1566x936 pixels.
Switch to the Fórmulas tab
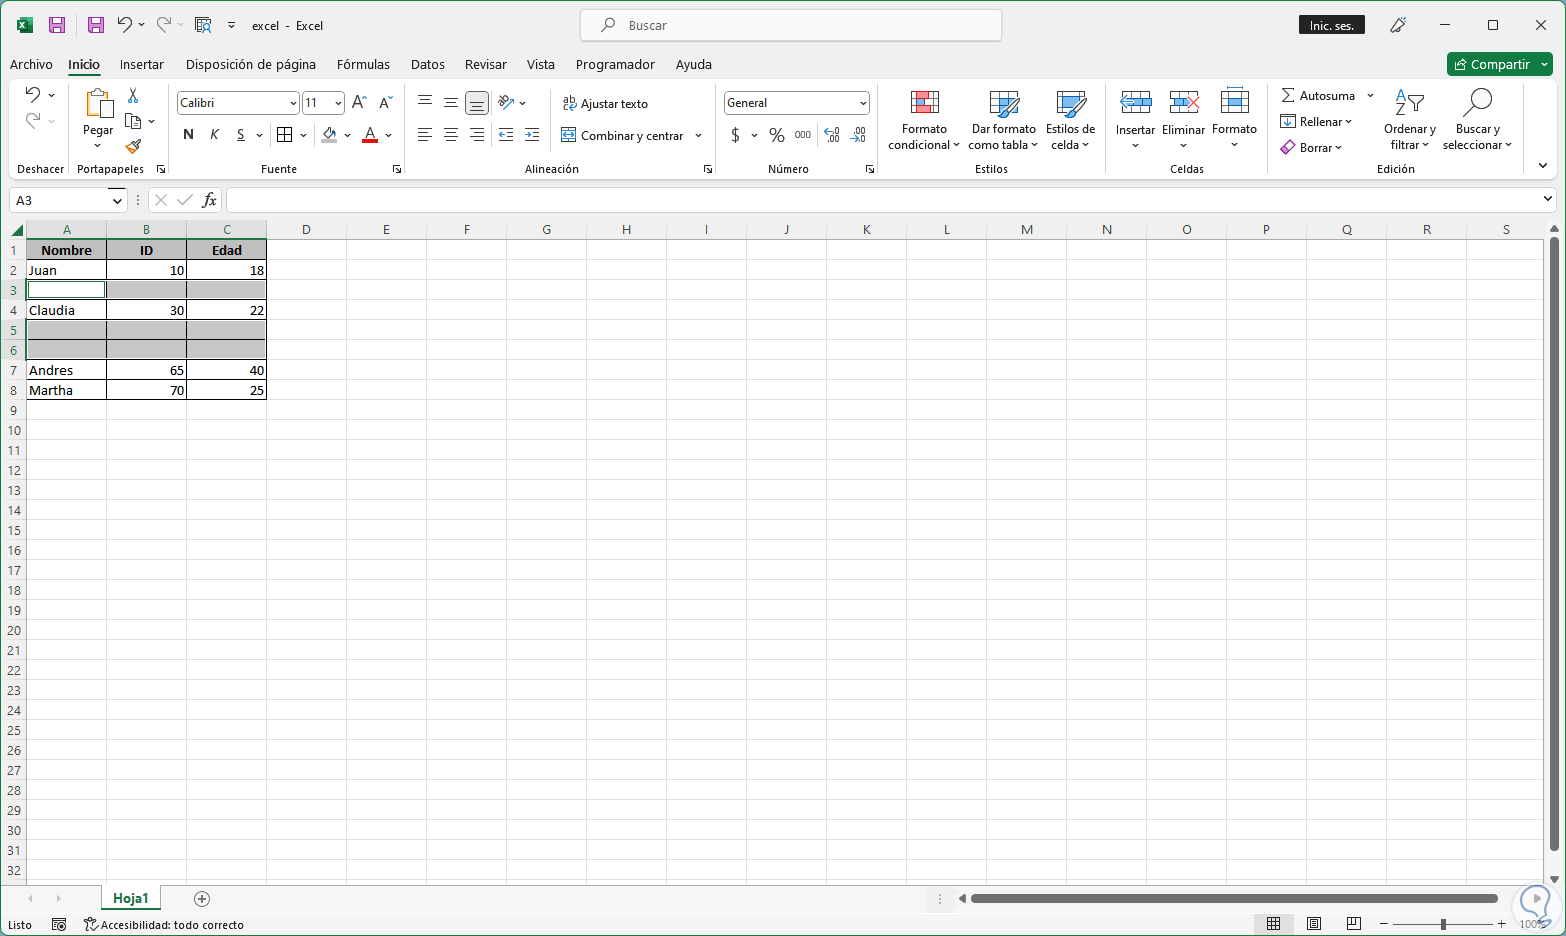click(363, 64)
